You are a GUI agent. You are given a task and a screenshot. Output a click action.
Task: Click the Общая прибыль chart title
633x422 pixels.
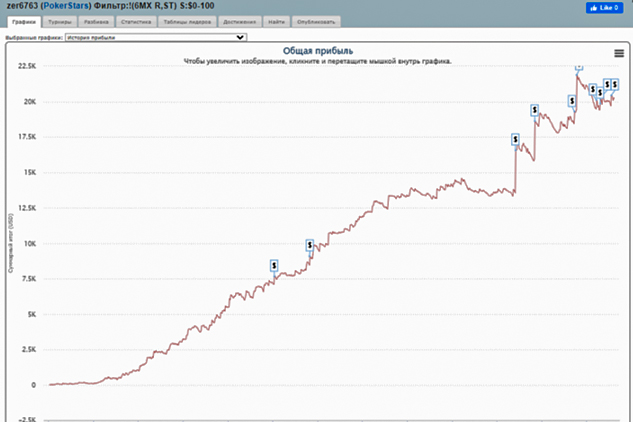(x=316, y=50)
